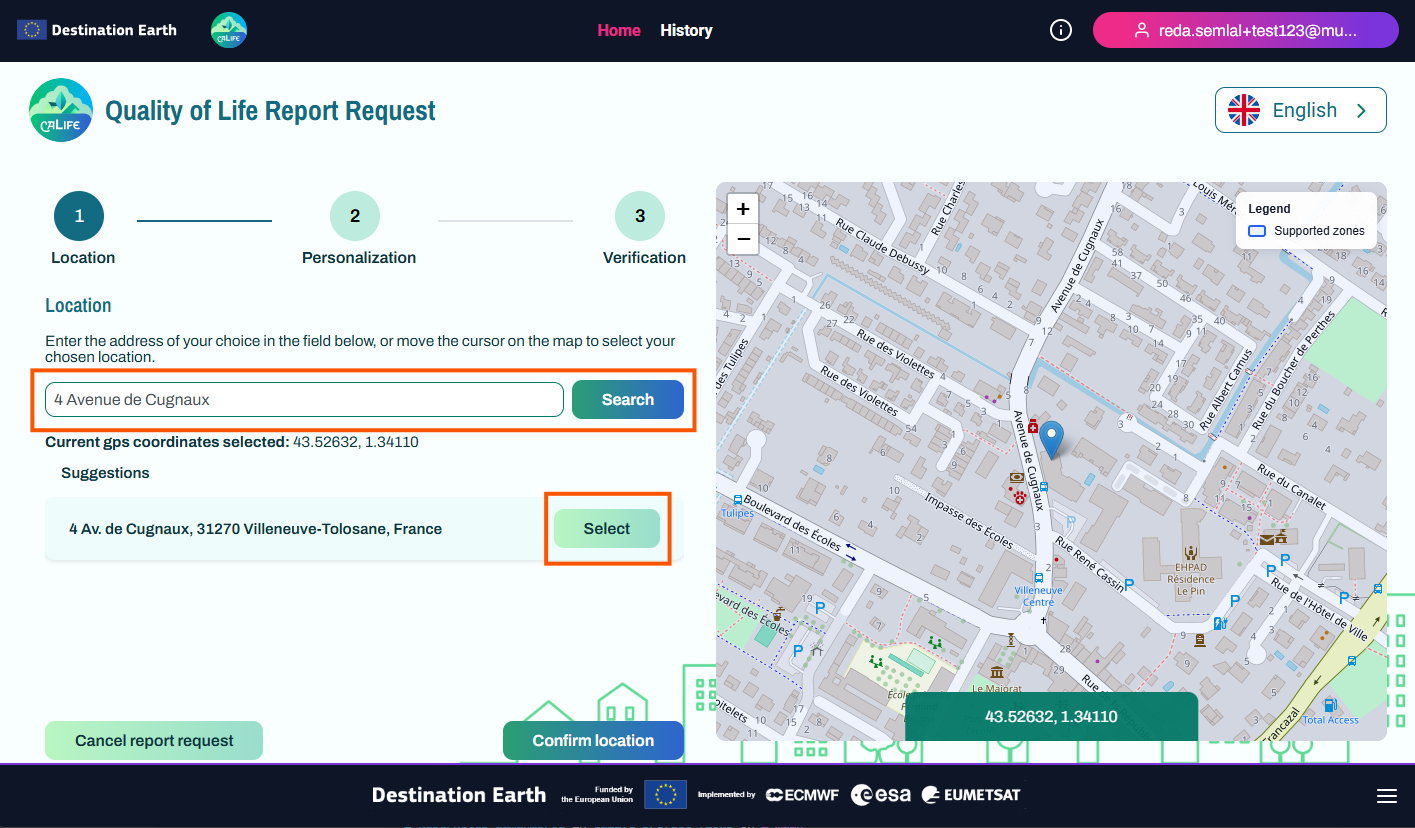The height and width of the screenshot is (828, 1415).
Task: Select the Villeneuve-Tolosane address suggestion
Action: 606,528
